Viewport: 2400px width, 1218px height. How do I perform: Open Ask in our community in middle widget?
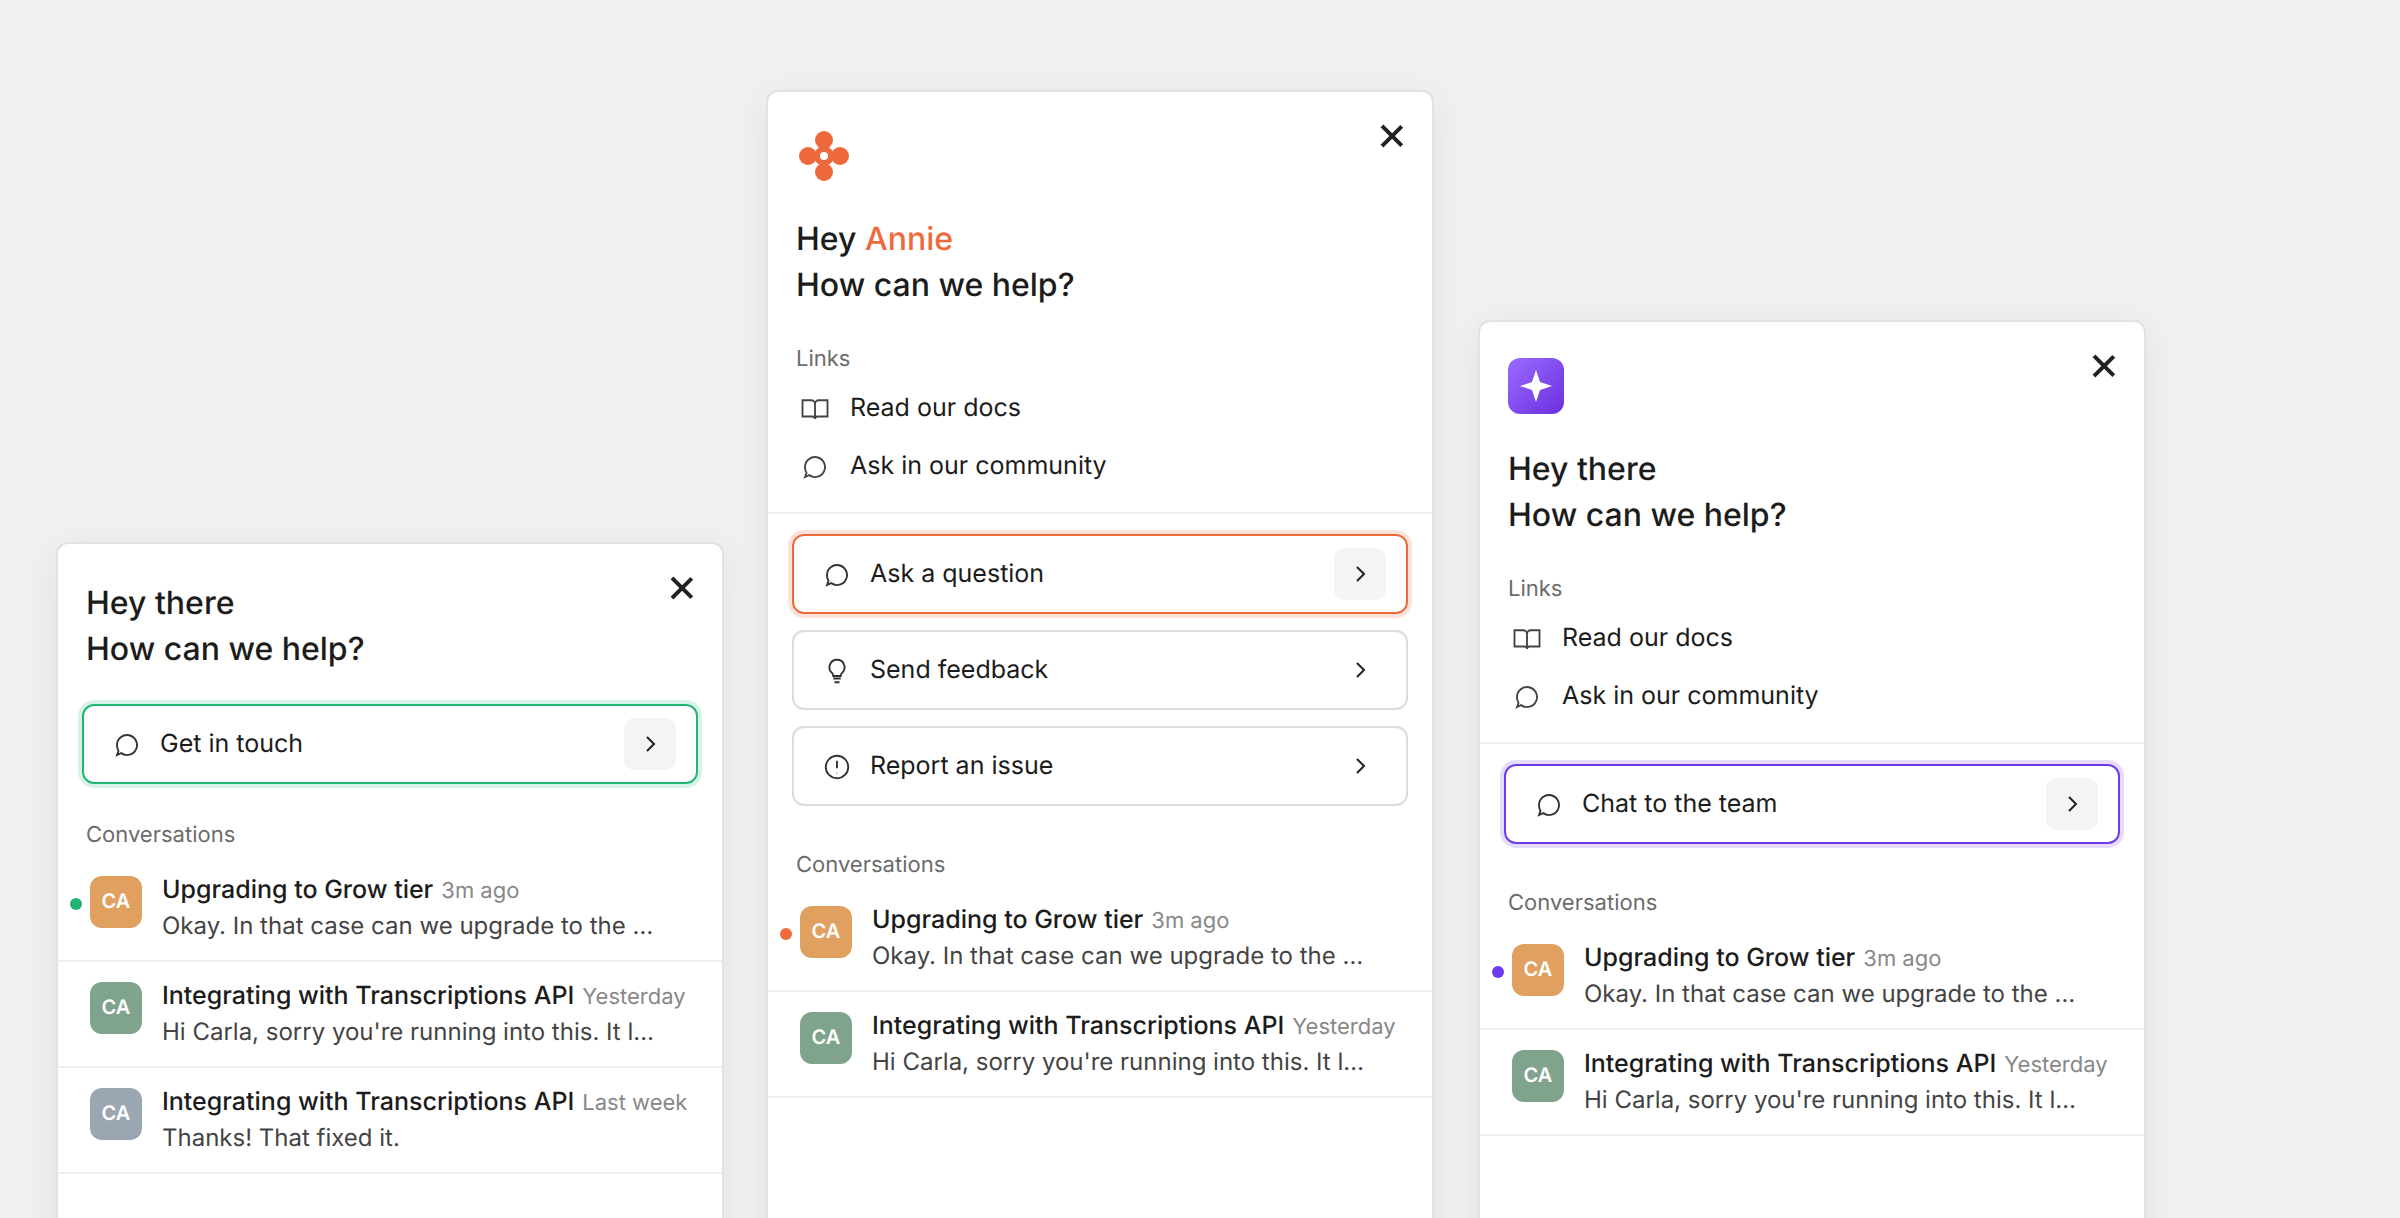point(978,466)
